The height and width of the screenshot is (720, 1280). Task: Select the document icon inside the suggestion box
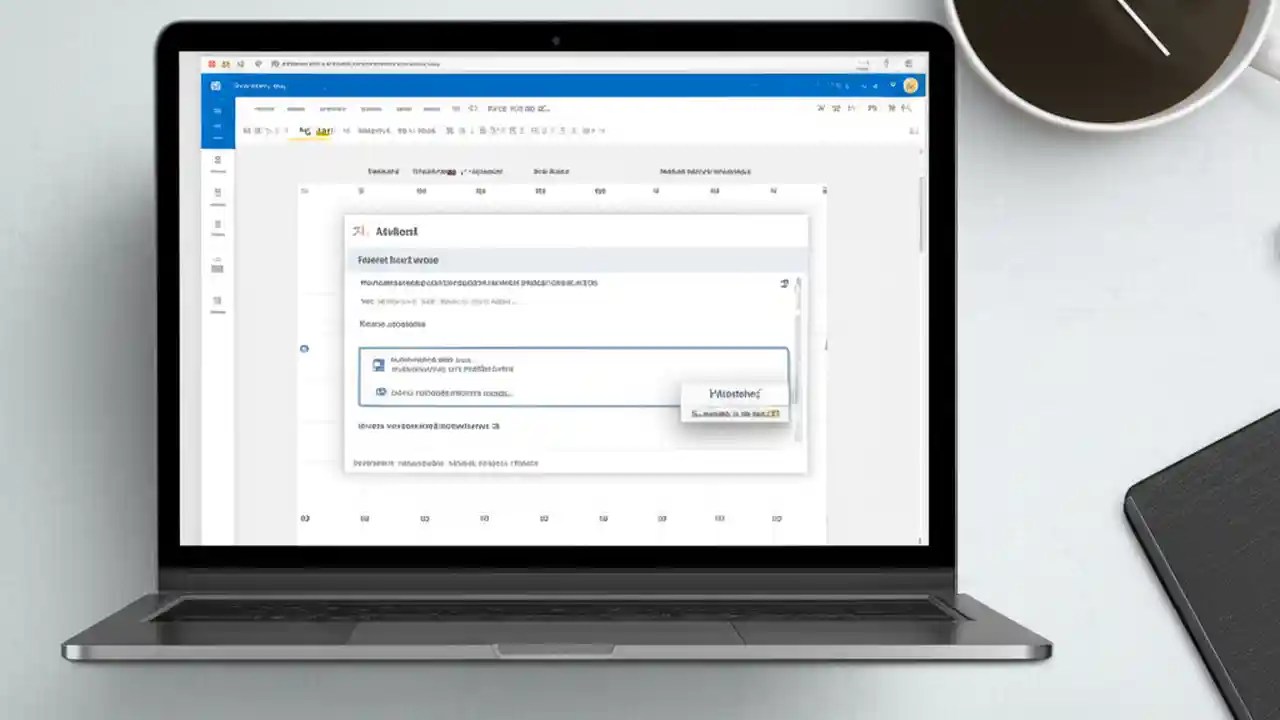pyautogui.click(x=378, y=364)
